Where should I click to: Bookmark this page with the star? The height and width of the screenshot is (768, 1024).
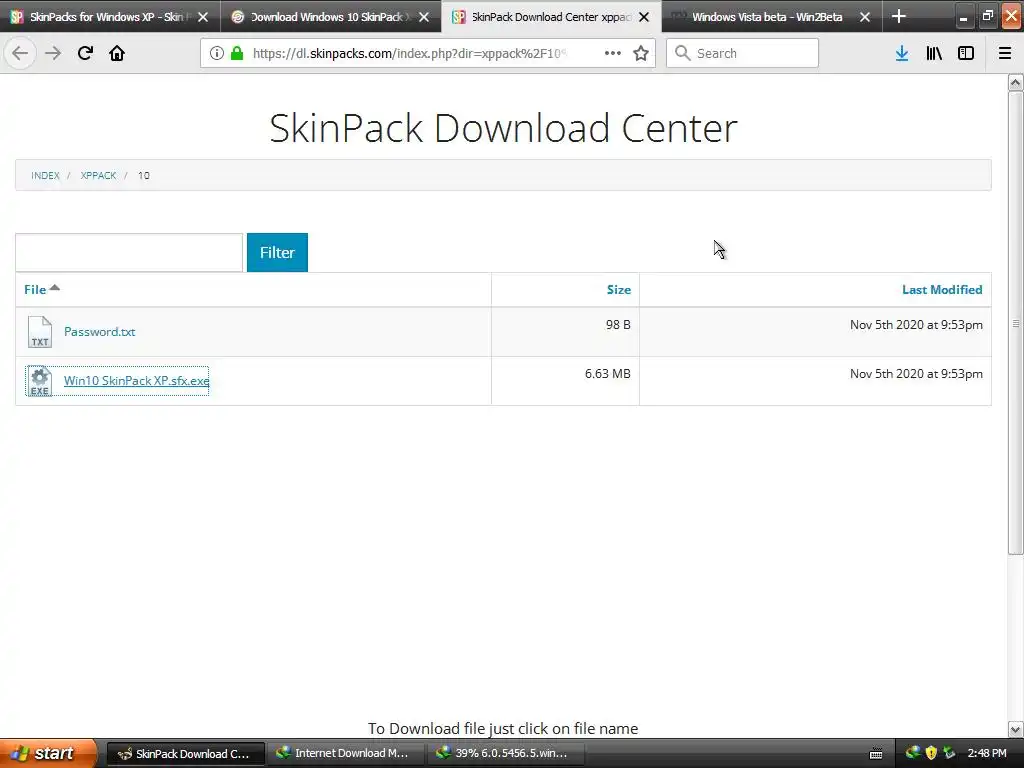[641, 53]
